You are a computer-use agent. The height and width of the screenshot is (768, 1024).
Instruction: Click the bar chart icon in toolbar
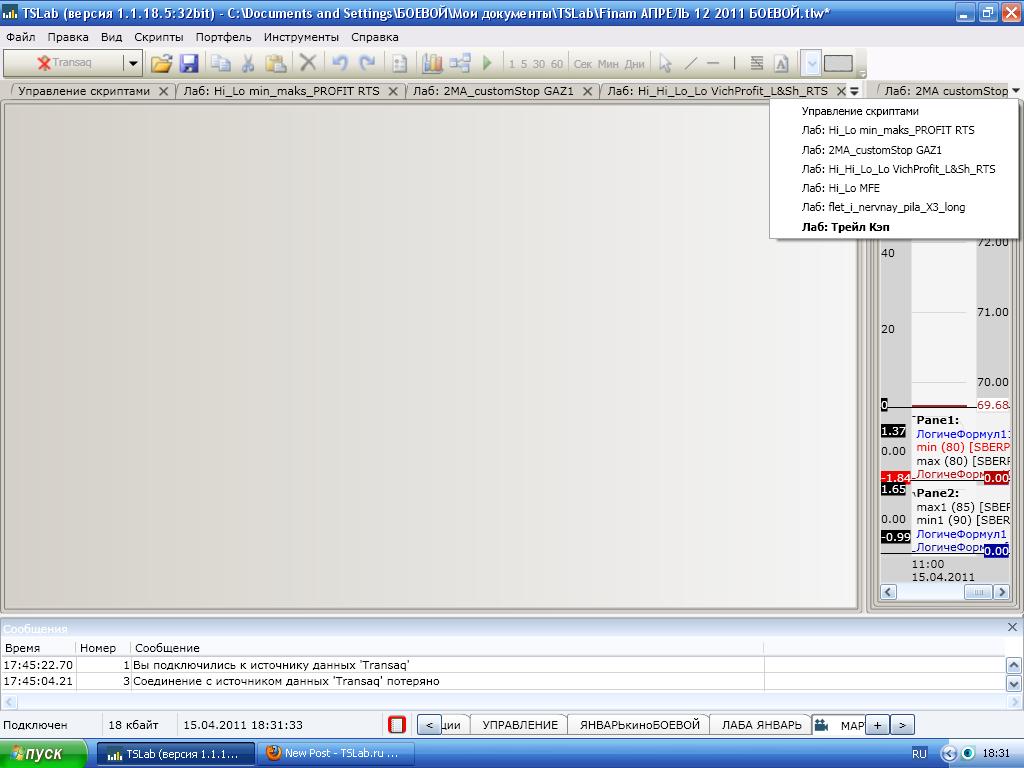[432, 63]
